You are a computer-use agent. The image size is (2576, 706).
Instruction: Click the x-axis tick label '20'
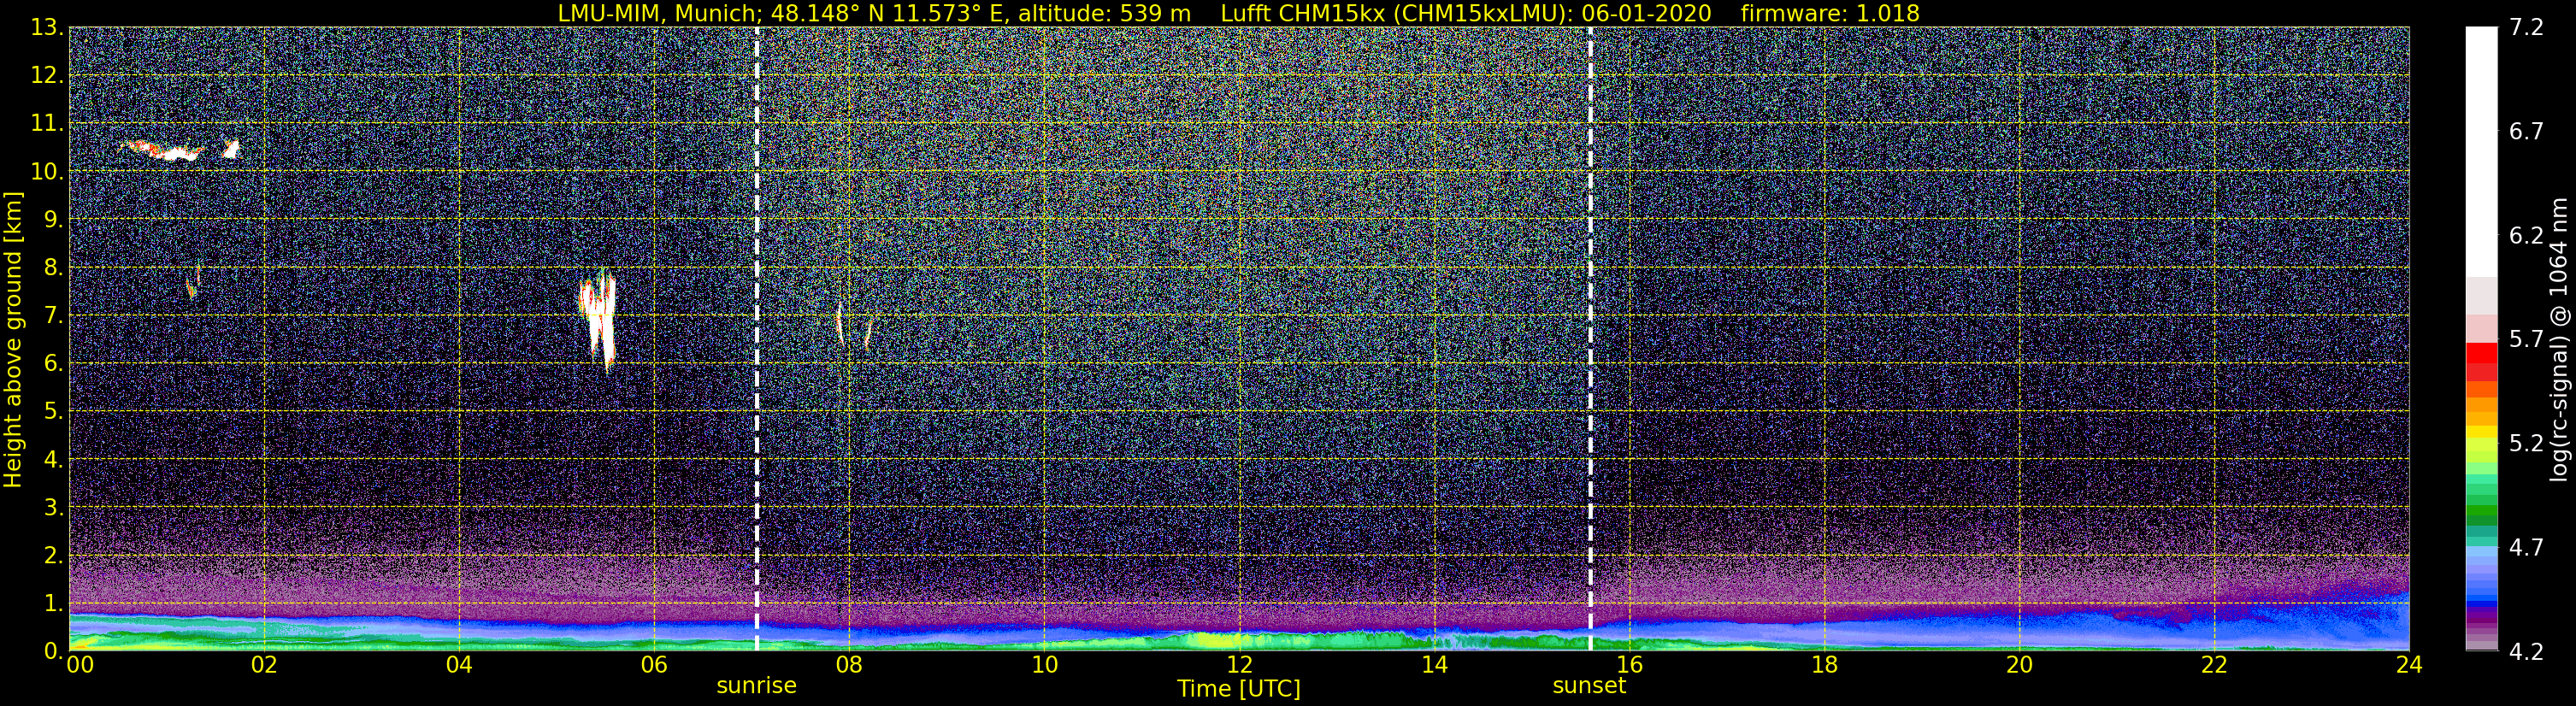click(2019, 665)
